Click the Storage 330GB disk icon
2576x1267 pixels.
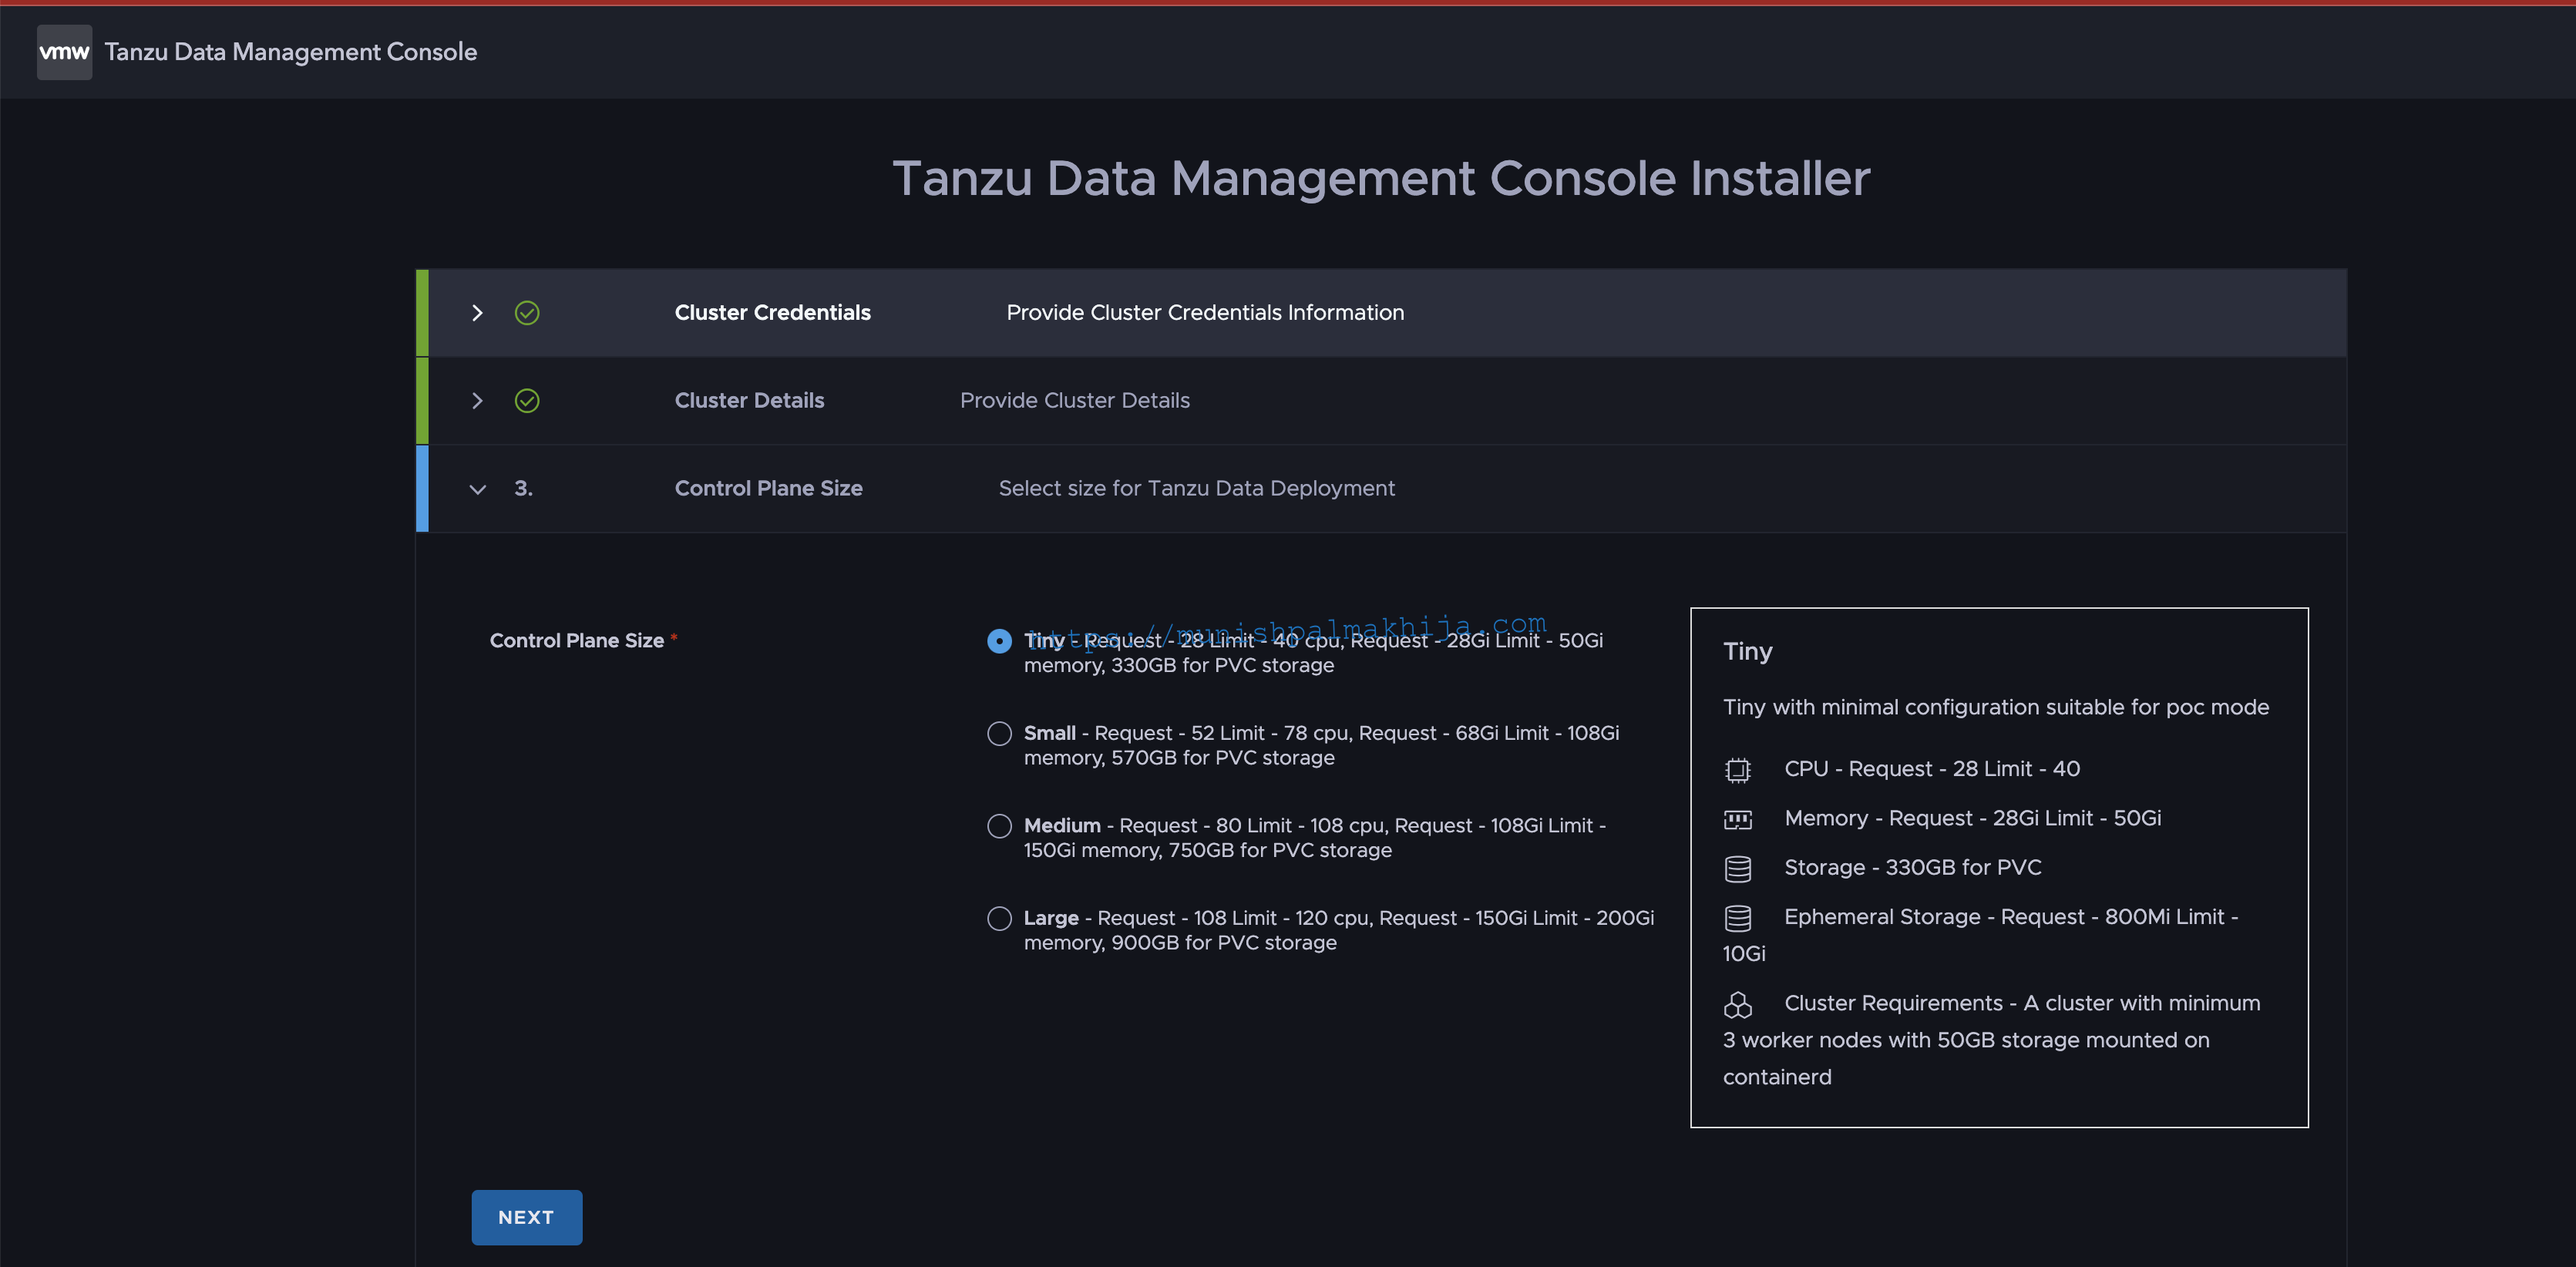[x=1738, y=868]
